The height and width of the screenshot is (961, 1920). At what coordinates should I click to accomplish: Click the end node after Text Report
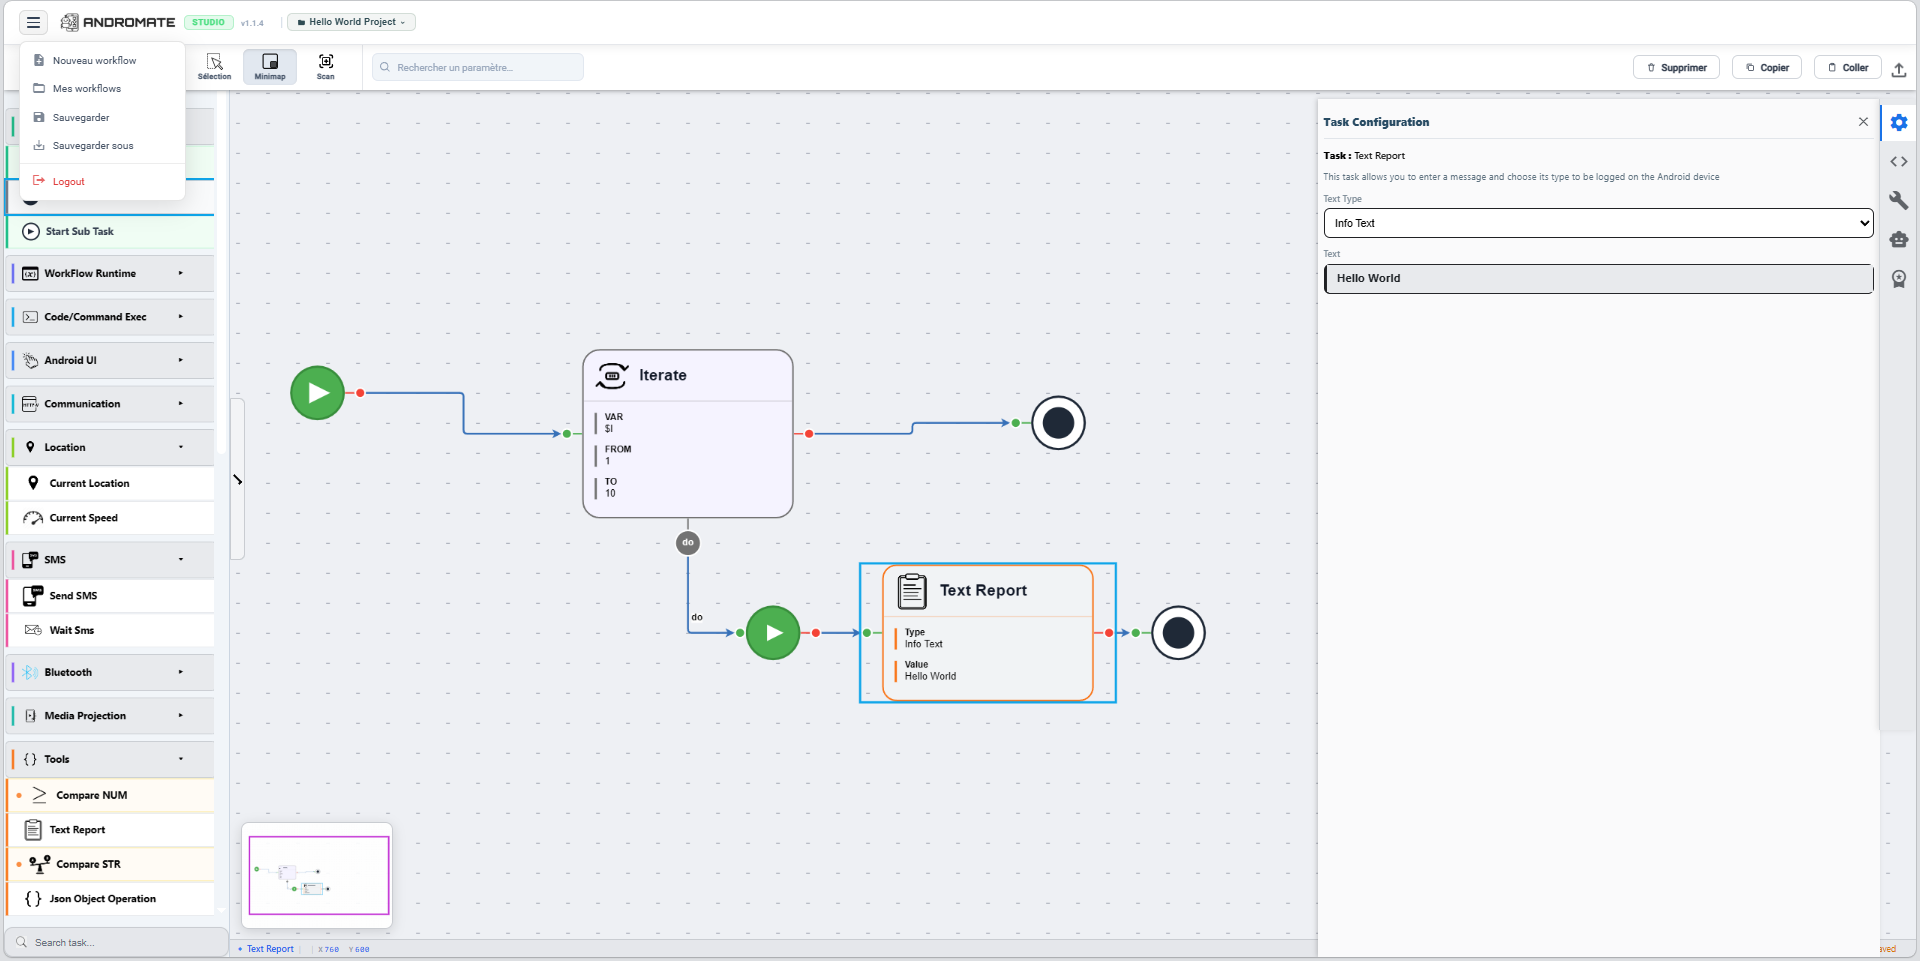click(1178, 633)
